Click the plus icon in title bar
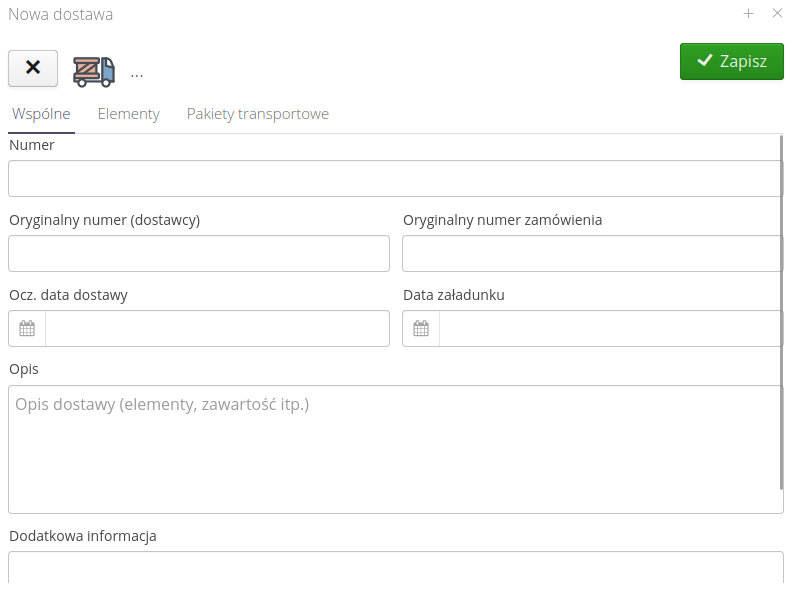Viewport: 791px width, 591px height. 748,14
